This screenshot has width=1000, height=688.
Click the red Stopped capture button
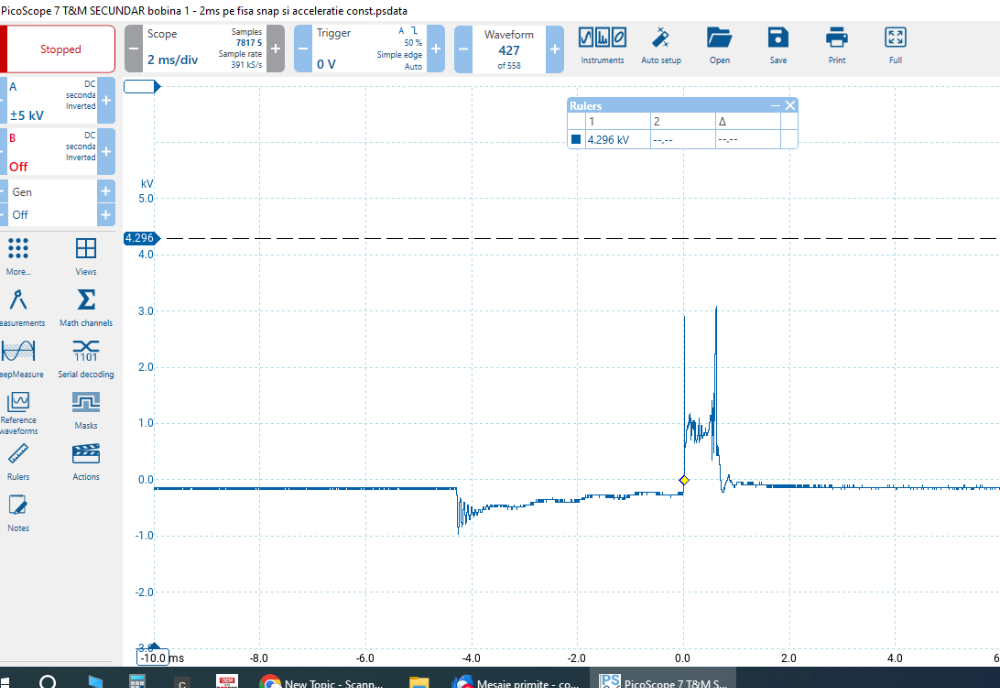[60, 49]
